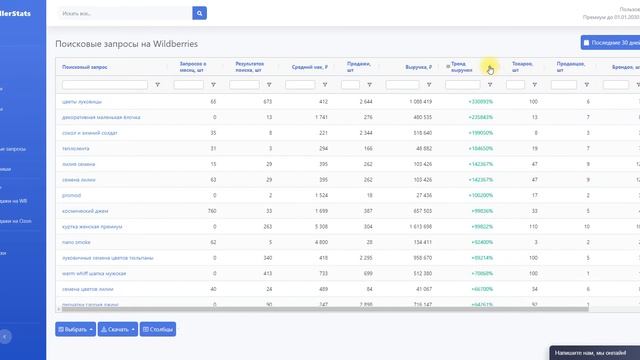Focus Выручка filter text box
The height and width of the screenshot is (360, 640).
(402, 84)
